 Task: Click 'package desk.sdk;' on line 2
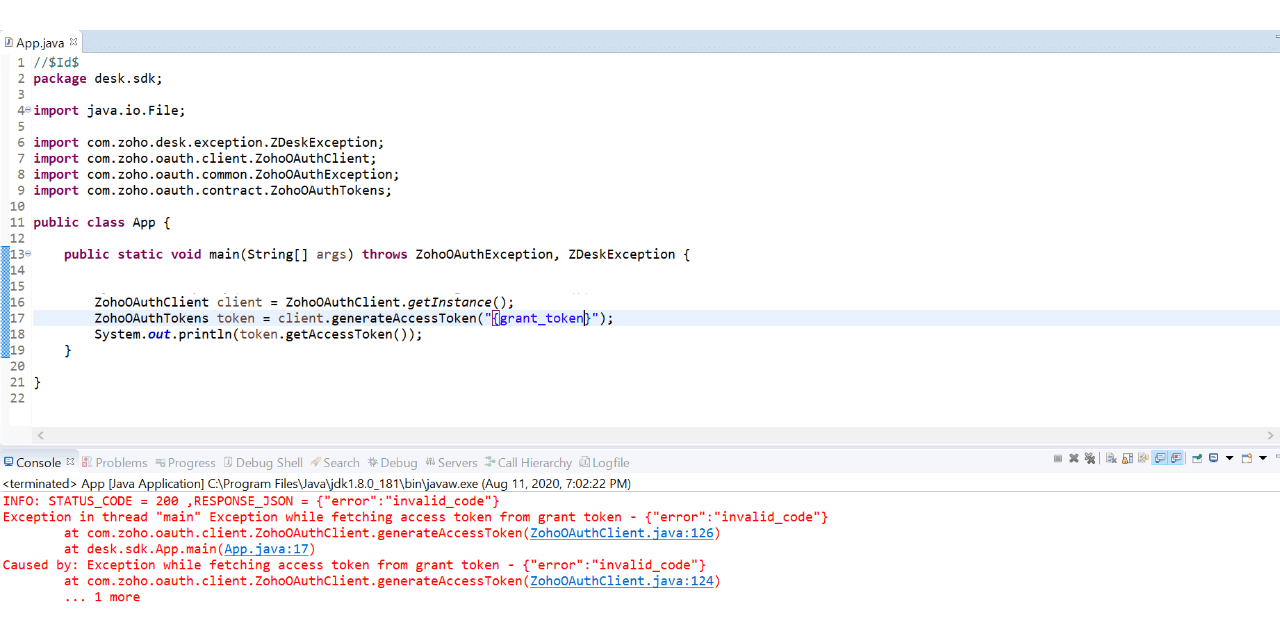point(97,78)
